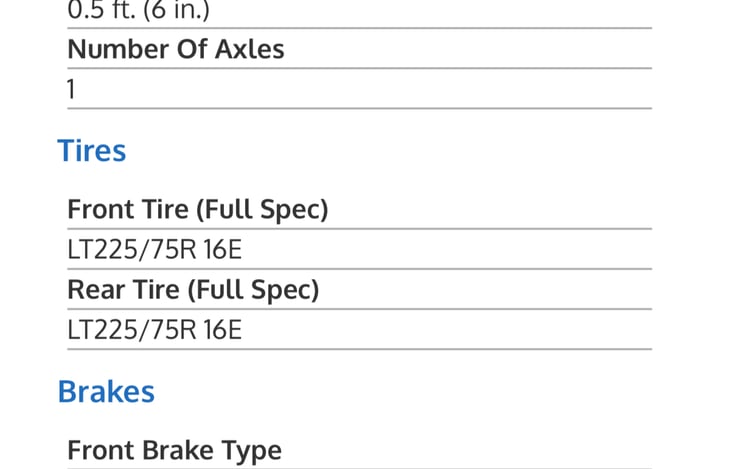Select the Rear Tire (Full Spec) label

193,290
